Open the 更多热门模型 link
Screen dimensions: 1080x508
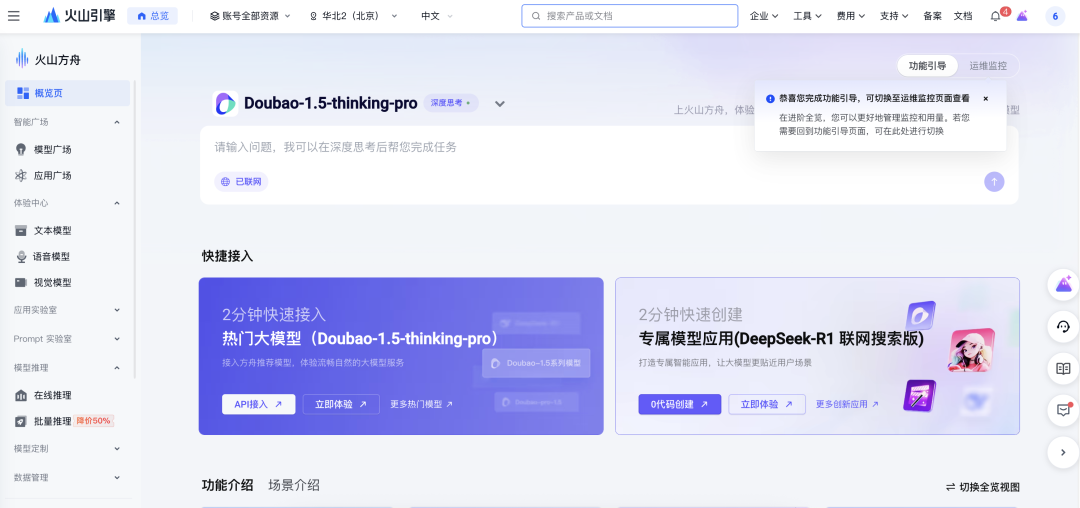422,405
